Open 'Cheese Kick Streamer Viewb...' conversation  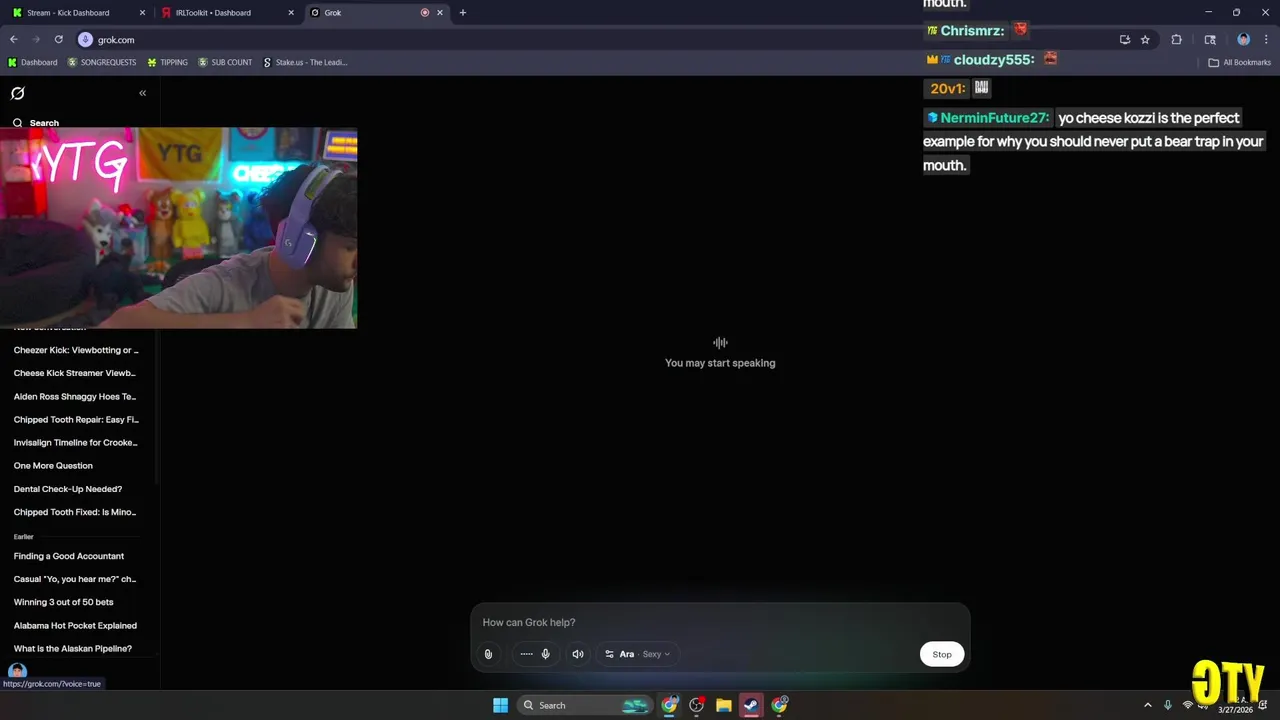[75, 373]
